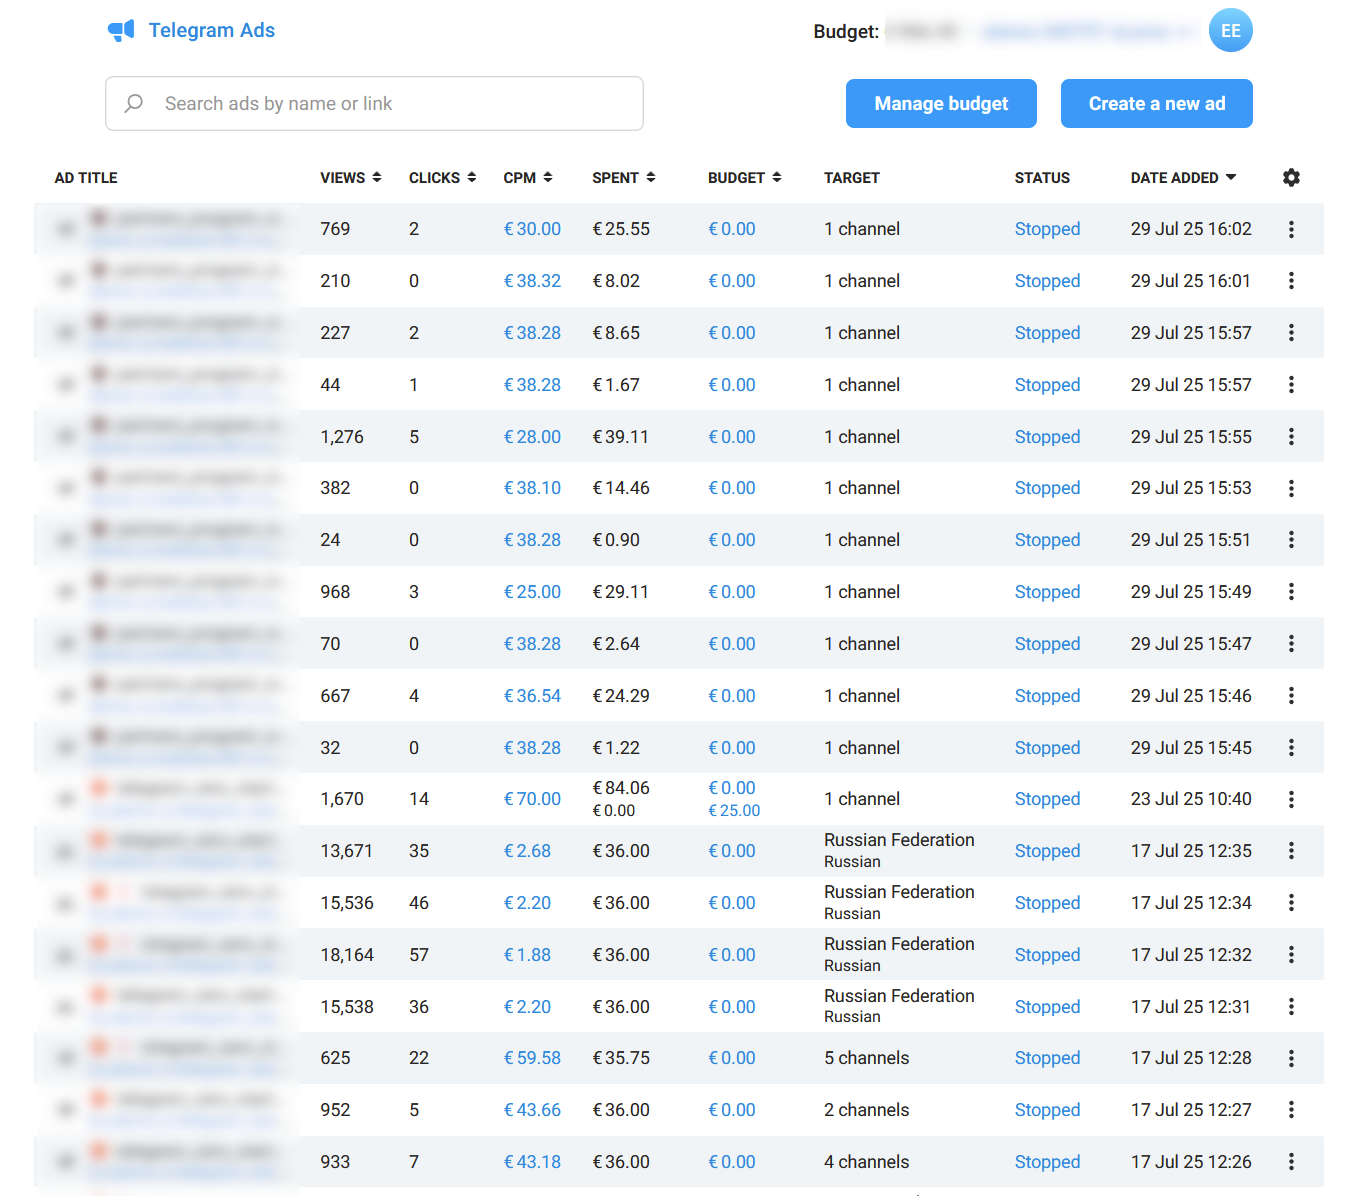This screenshot has width=1355, height=1196.
Task: Click the EE profile avatar
Action: tap(1230, 30)
